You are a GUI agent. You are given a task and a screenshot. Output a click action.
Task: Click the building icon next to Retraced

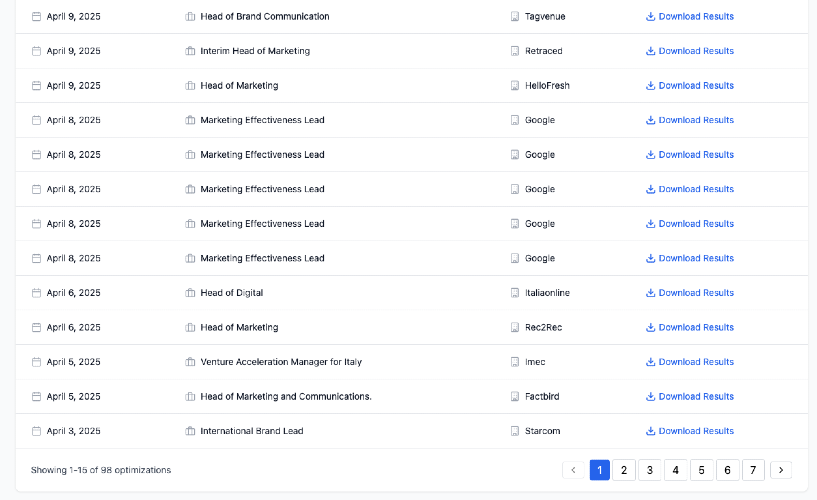(x=515, y=51)
